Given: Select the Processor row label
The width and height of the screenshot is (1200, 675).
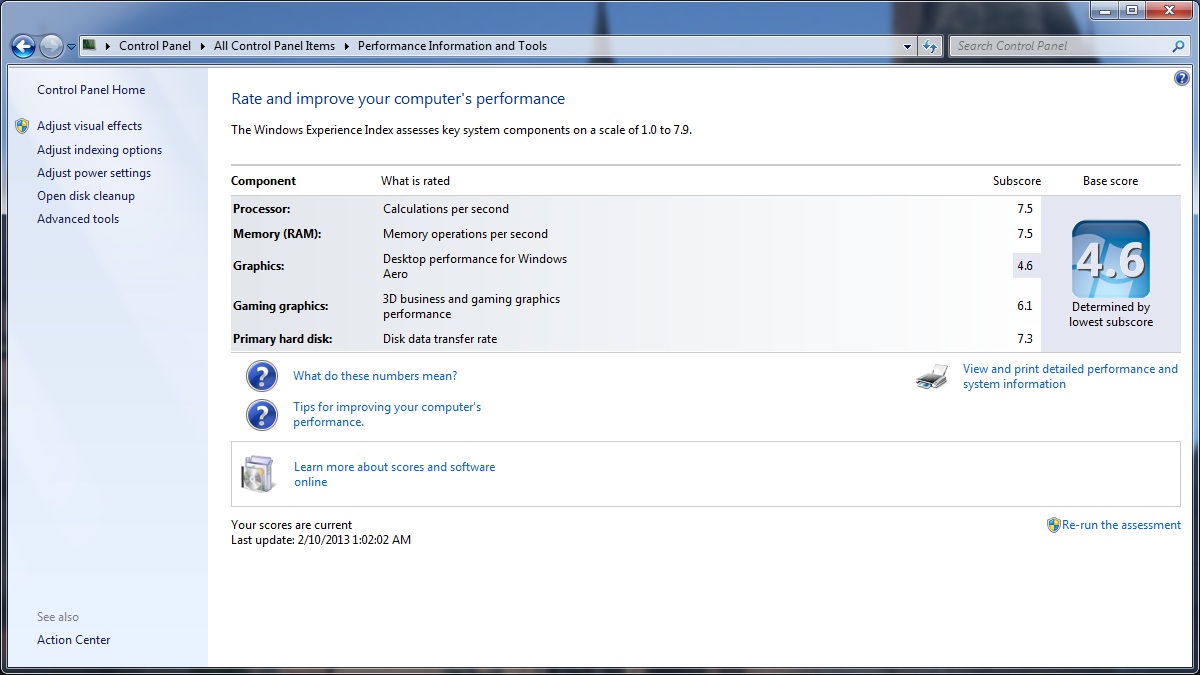Looking at the screenshot, I should pyautogui.click(x=261, y=209).
